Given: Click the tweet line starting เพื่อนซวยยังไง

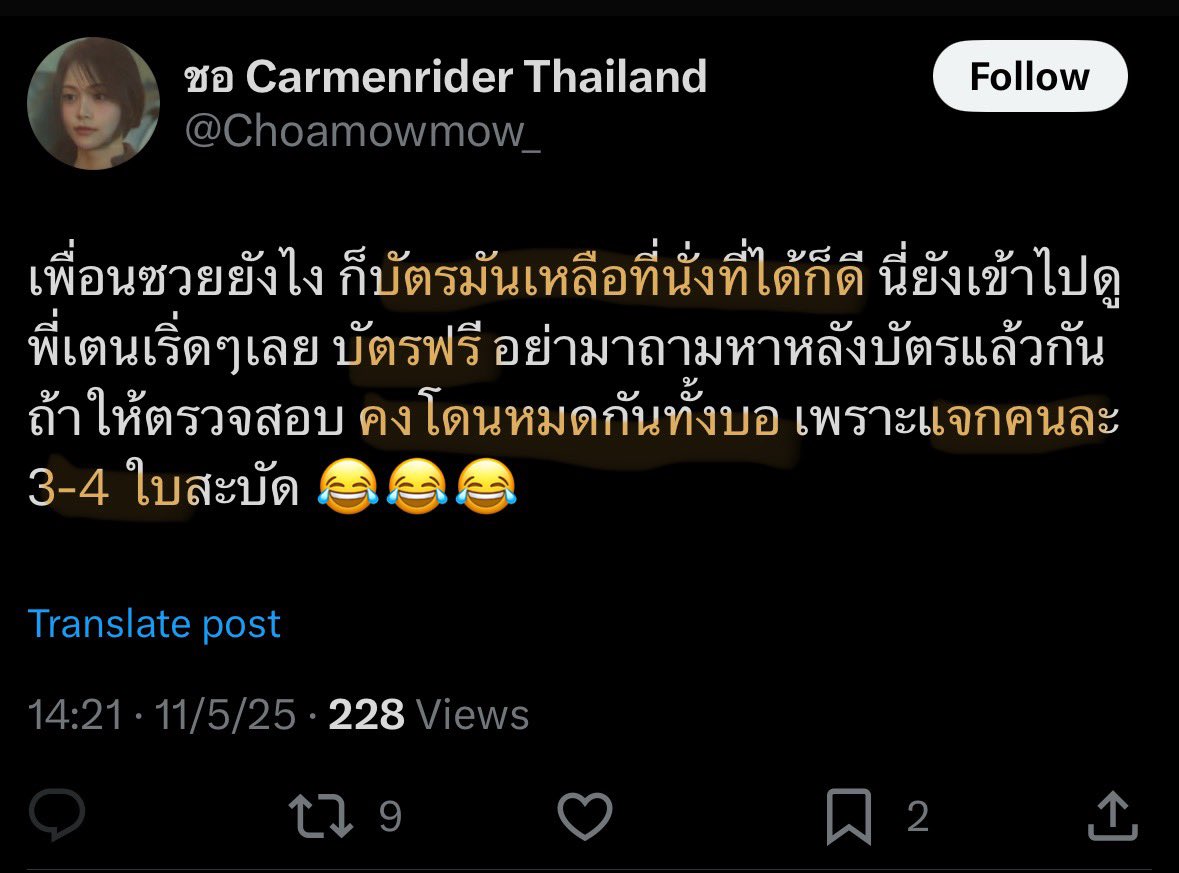Looking at the screenshot, I should (x=574, y=278).
